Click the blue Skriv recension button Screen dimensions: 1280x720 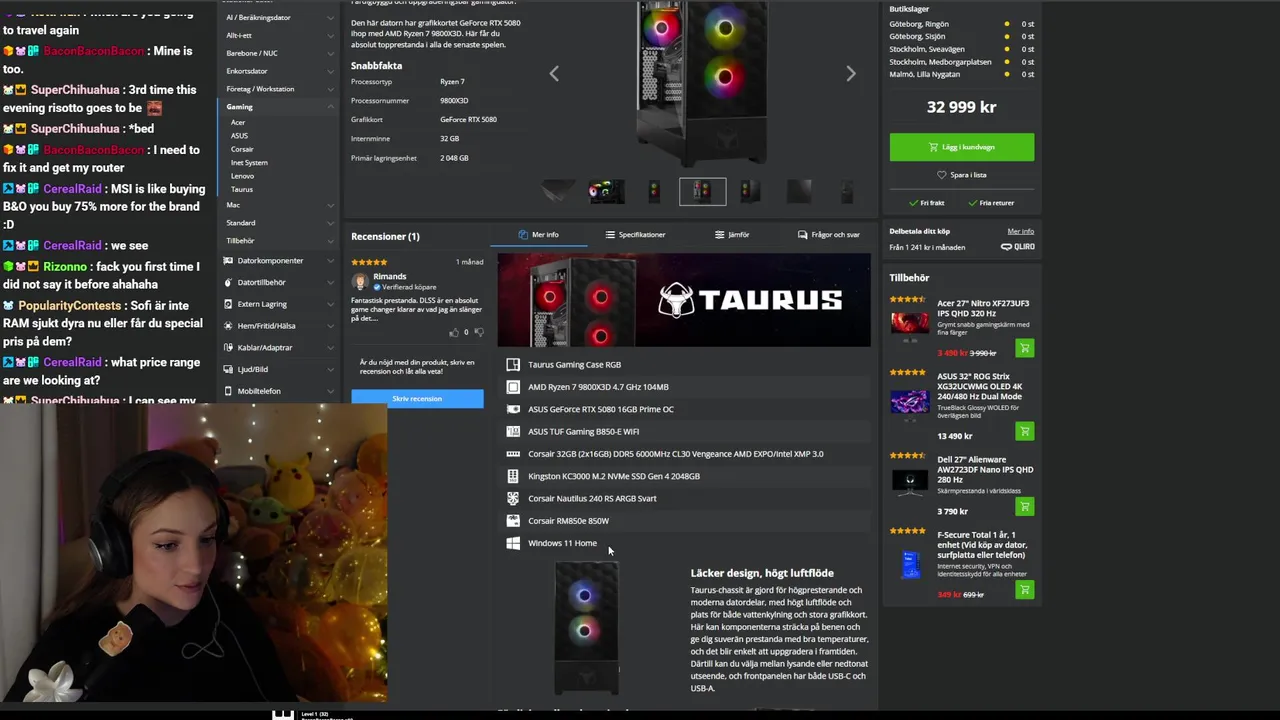(417, 399)
